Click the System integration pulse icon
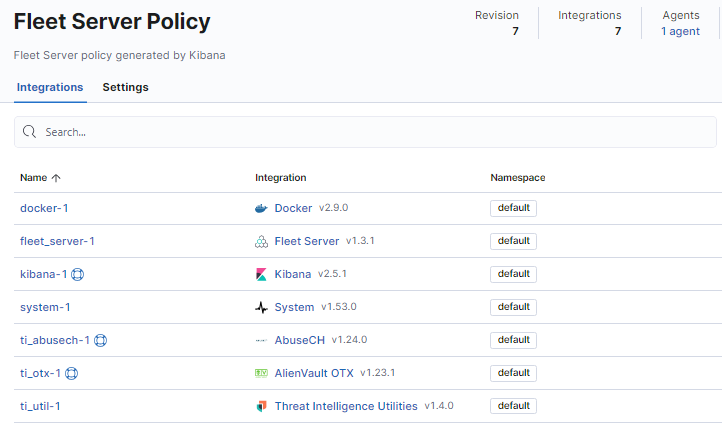 tap(262, 307)
